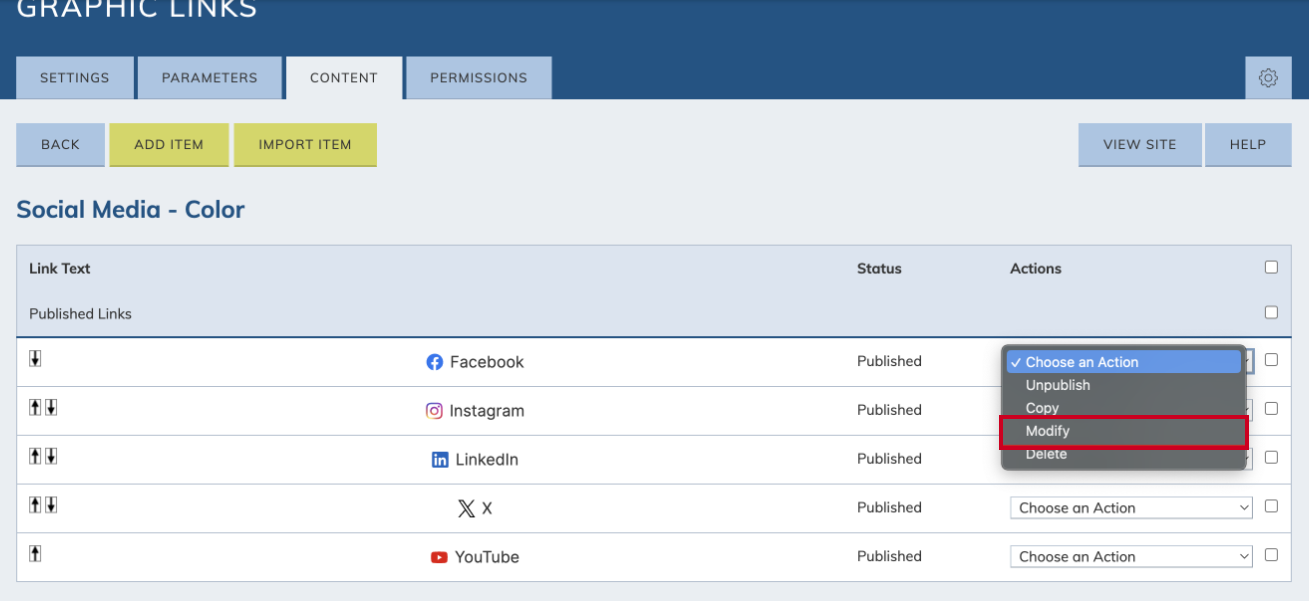Click the Instagram link text

coord(487,411)
